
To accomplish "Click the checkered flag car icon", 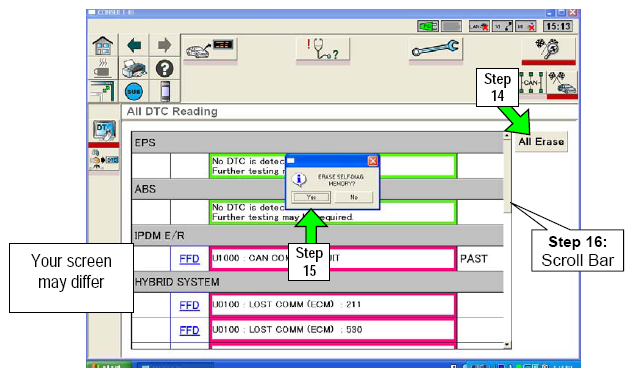I will (x=562, y=84).
